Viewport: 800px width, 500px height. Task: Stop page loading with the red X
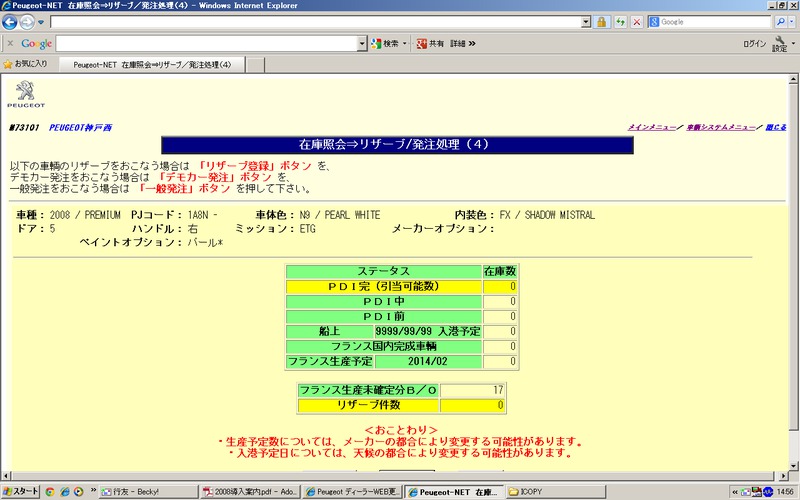[x=637, y=22]
